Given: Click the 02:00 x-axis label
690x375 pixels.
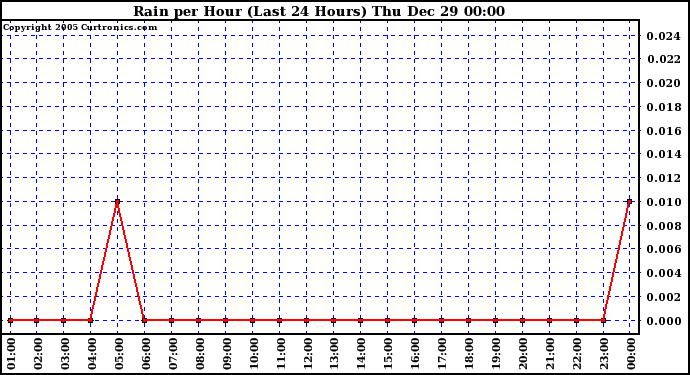Looking at the screenshot, I should click(x=38, y=354).
